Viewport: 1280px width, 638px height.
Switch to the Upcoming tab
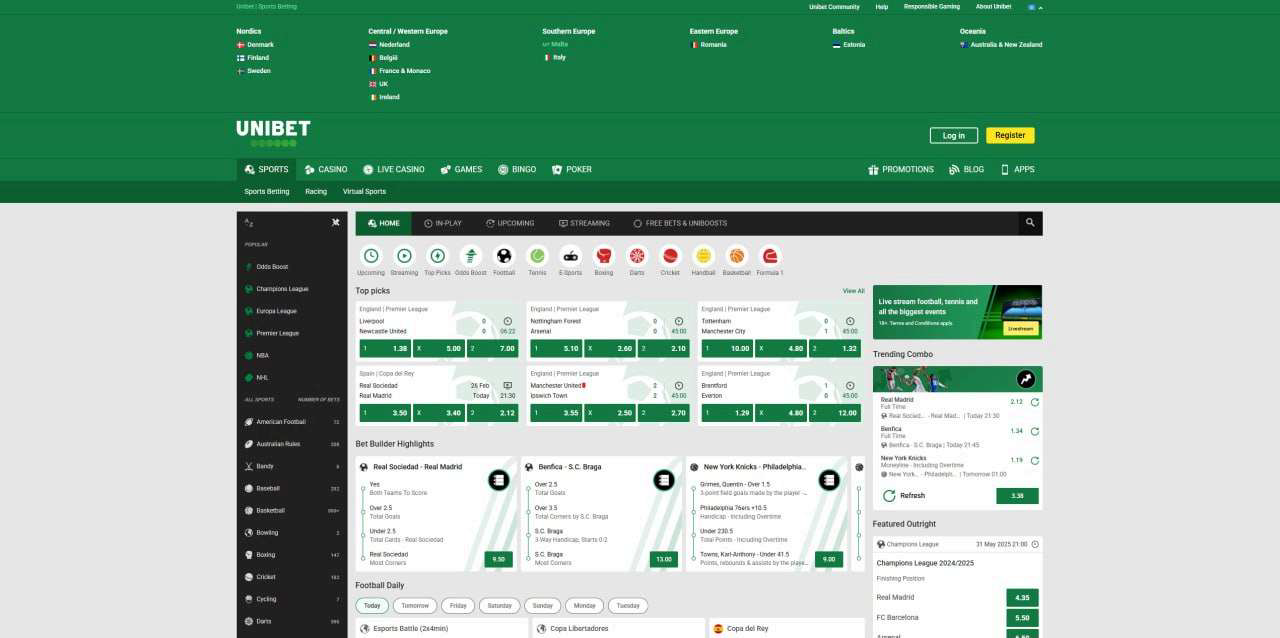click(510, 223)
